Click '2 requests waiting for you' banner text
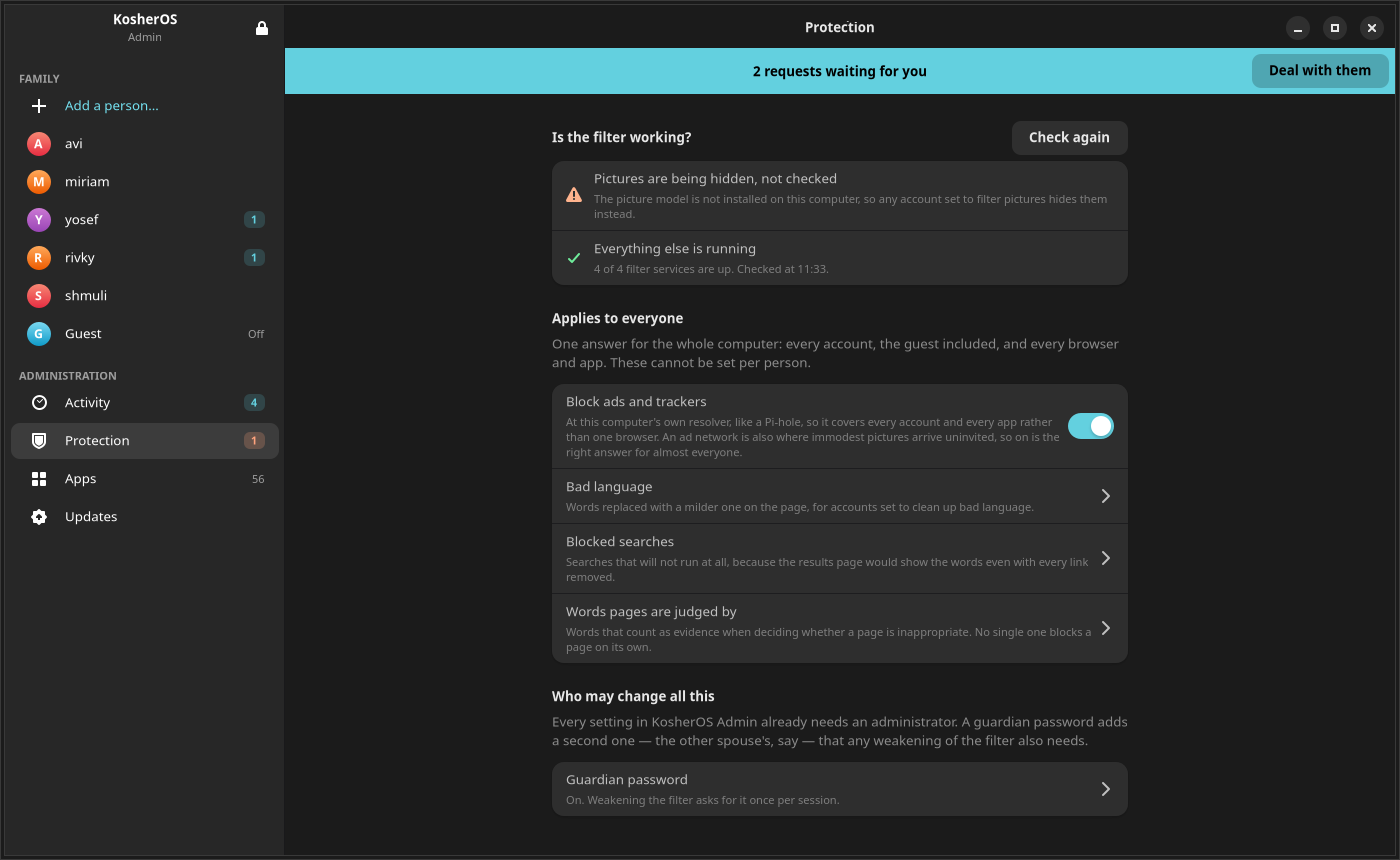Image resolution: width=1400 pixels, height=860 pixels. click(x=840, y=71)
